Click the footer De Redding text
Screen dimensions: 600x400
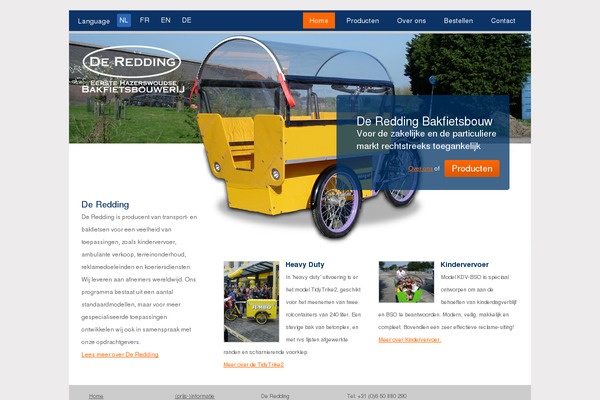click(275, 396)
